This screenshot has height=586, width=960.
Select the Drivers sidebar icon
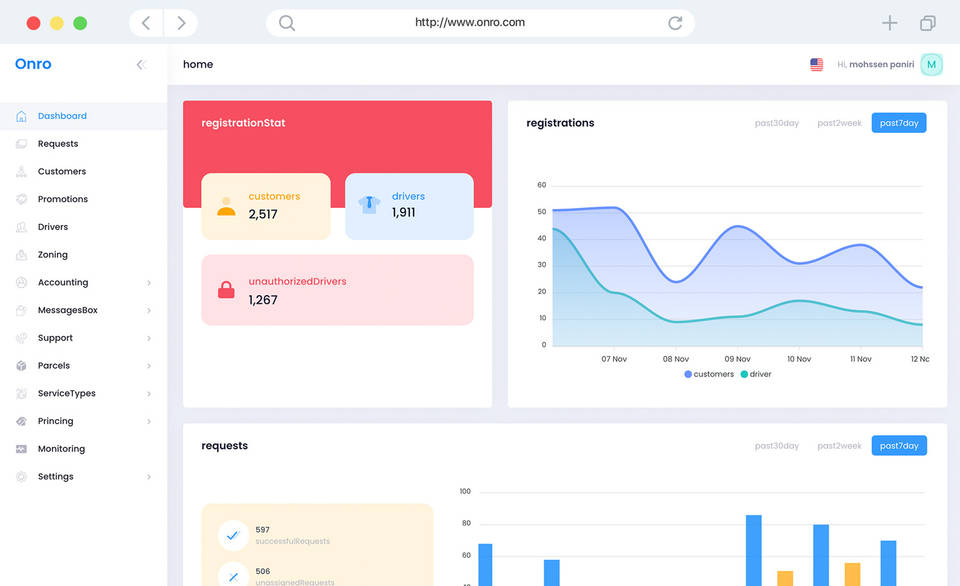click(x=20, y=227)
